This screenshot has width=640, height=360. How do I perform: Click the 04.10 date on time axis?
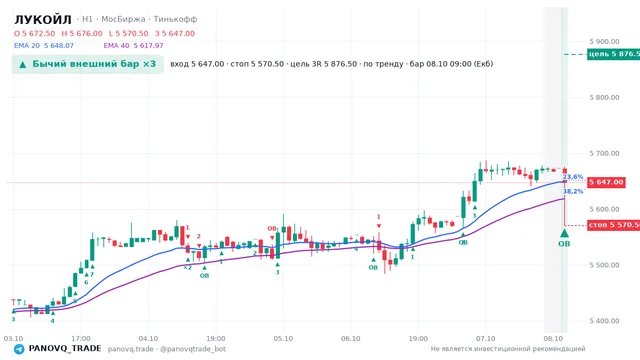(148, 339)
